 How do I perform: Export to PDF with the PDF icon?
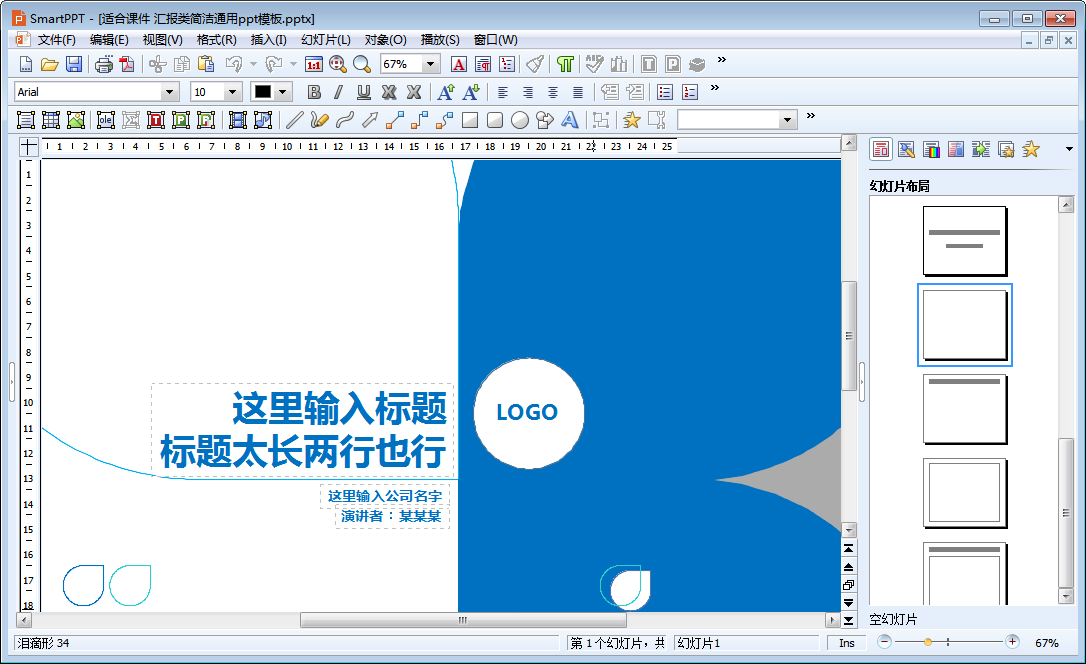point(127,64)
